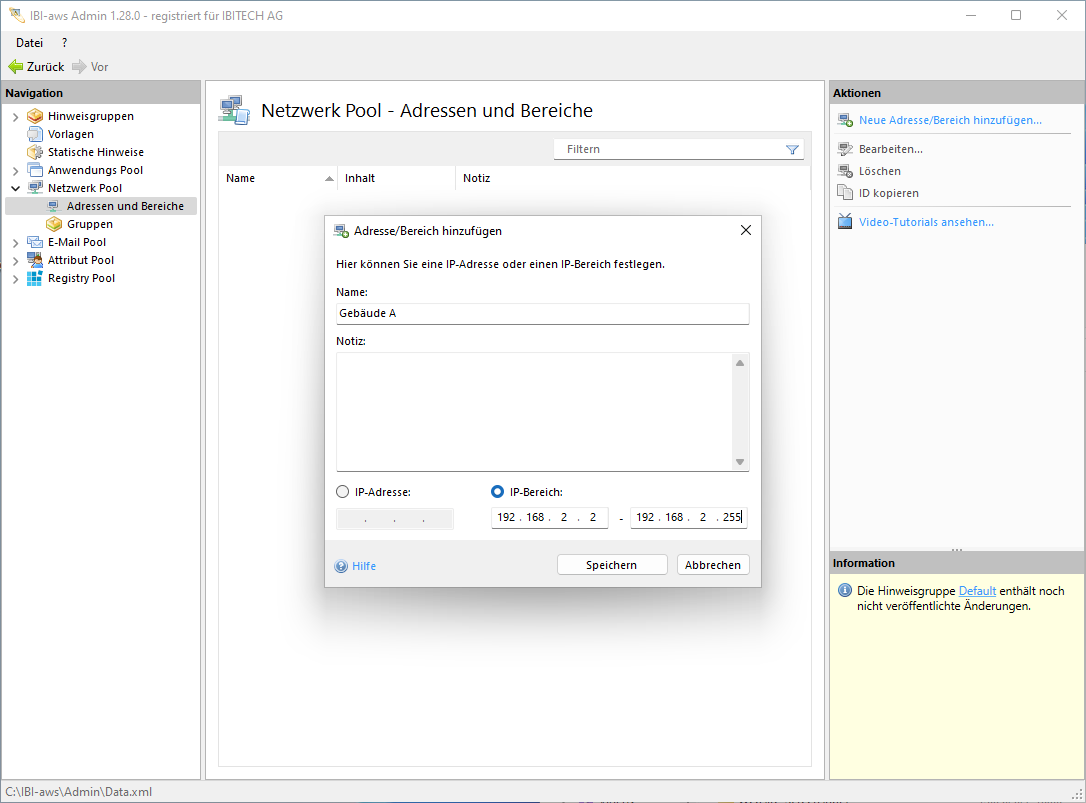Expand the E-Mail Pool tree node
The height and width of the screenshot is (803, 1086).
pyautogui.click(x=15, y=243)
